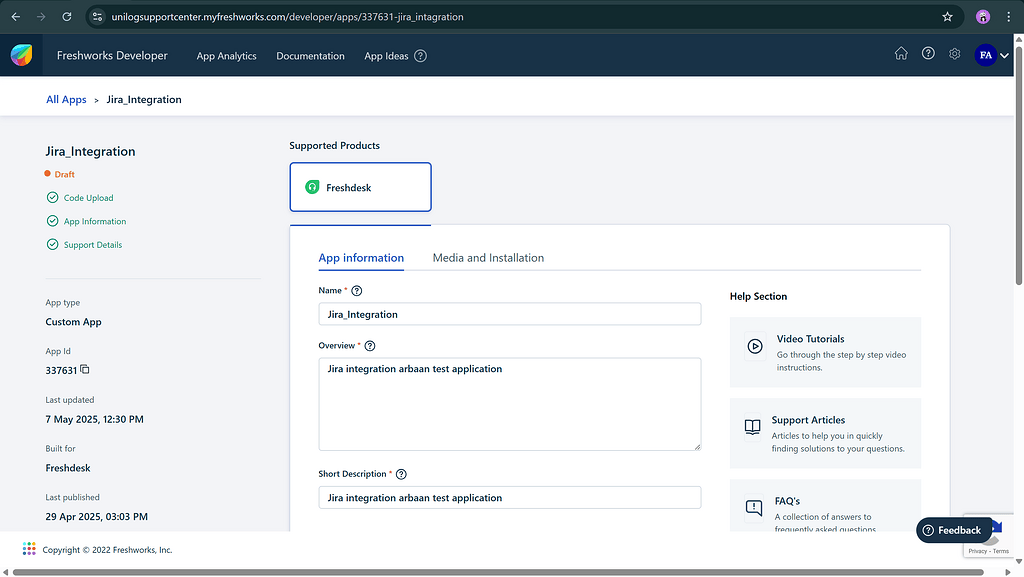Open the help question-mark icon in the navbar
Image resolution: width=1024 pixels, height=577 pixels.
coord(927,55)
